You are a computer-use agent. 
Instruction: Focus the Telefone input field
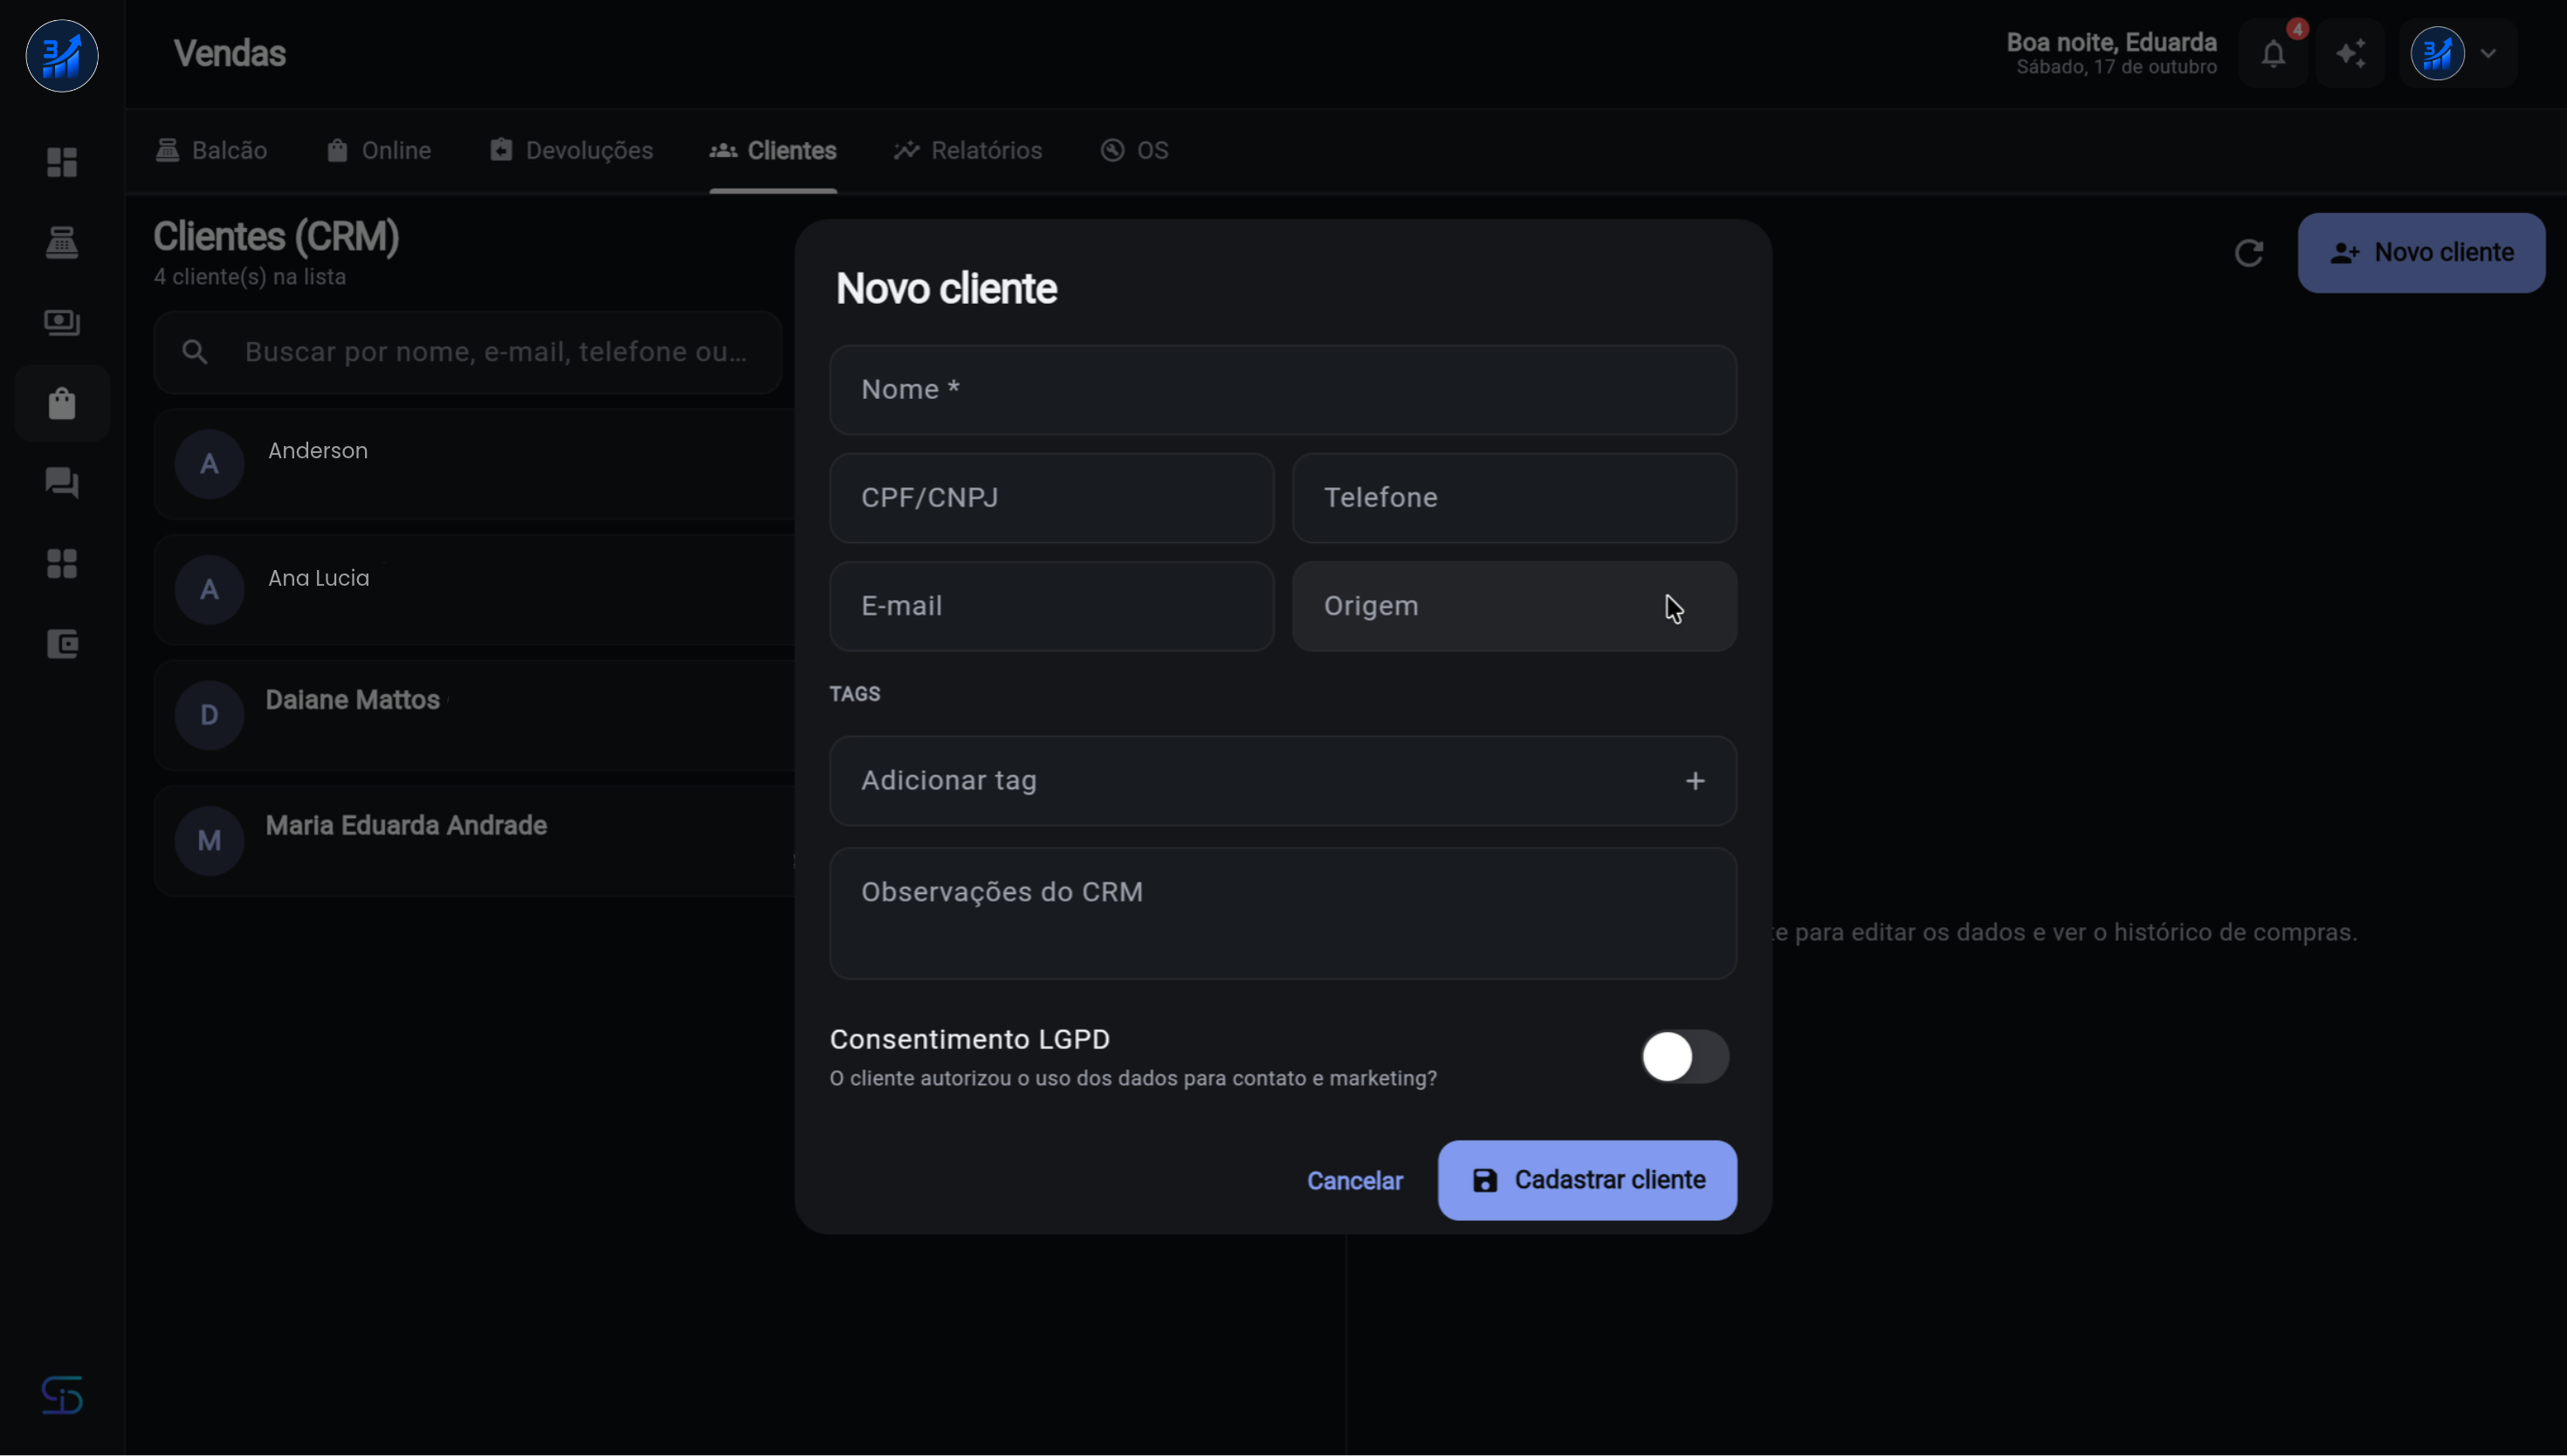point(1514,498)
